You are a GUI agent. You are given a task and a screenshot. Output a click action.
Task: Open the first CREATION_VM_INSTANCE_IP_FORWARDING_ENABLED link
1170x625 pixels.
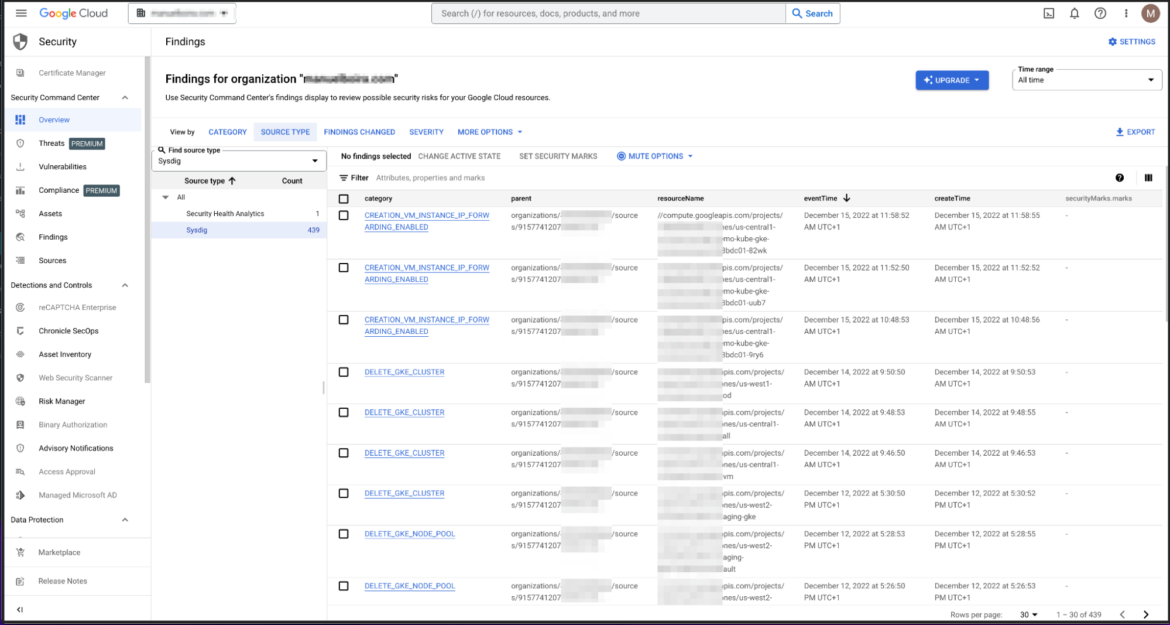pos(427,221)
